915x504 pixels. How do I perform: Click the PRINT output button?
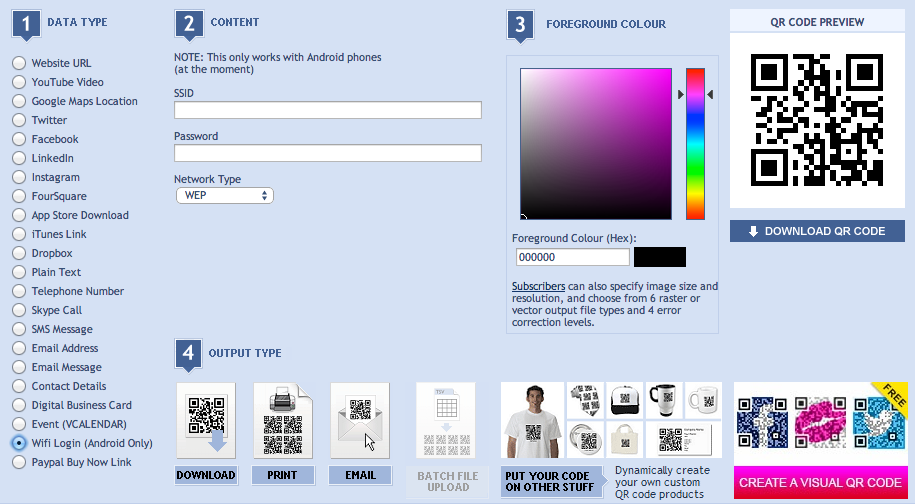283,475
